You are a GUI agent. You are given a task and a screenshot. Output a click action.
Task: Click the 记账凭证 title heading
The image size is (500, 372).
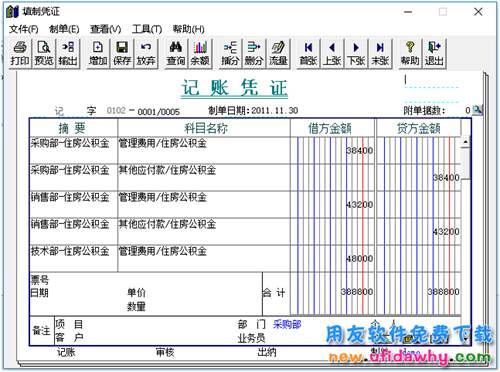point(234,88)
